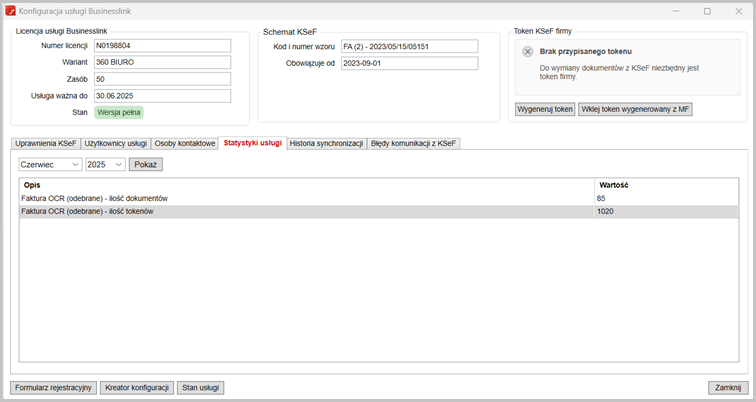
Task: Click the Zamknij button
Action: click(728, 388)
